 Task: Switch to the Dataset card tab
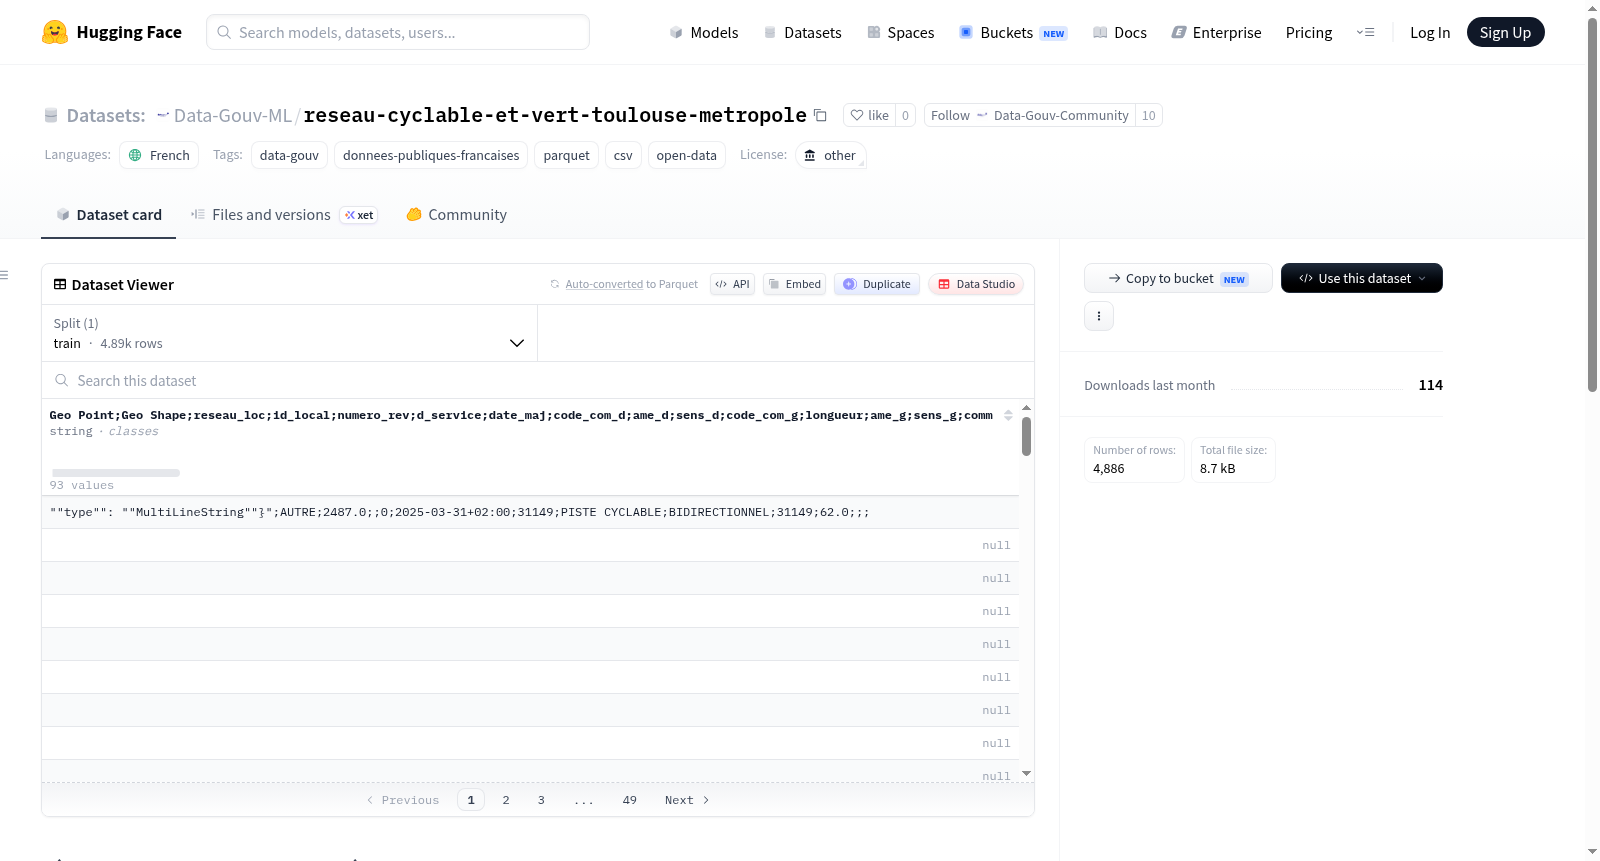point(109,215)
